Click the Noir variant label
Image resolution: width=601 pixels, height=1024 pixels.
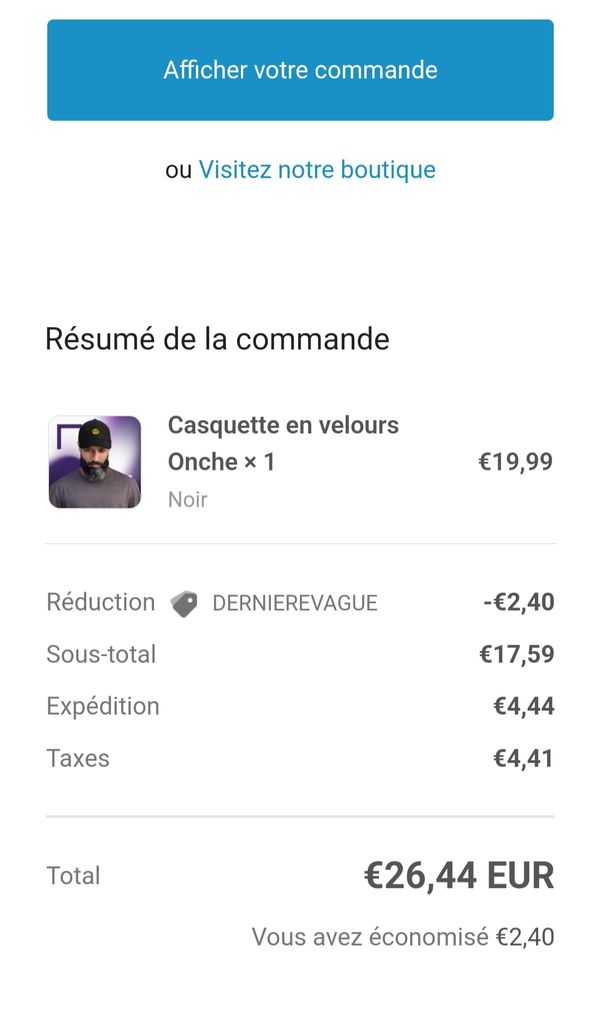click(187, 499)
